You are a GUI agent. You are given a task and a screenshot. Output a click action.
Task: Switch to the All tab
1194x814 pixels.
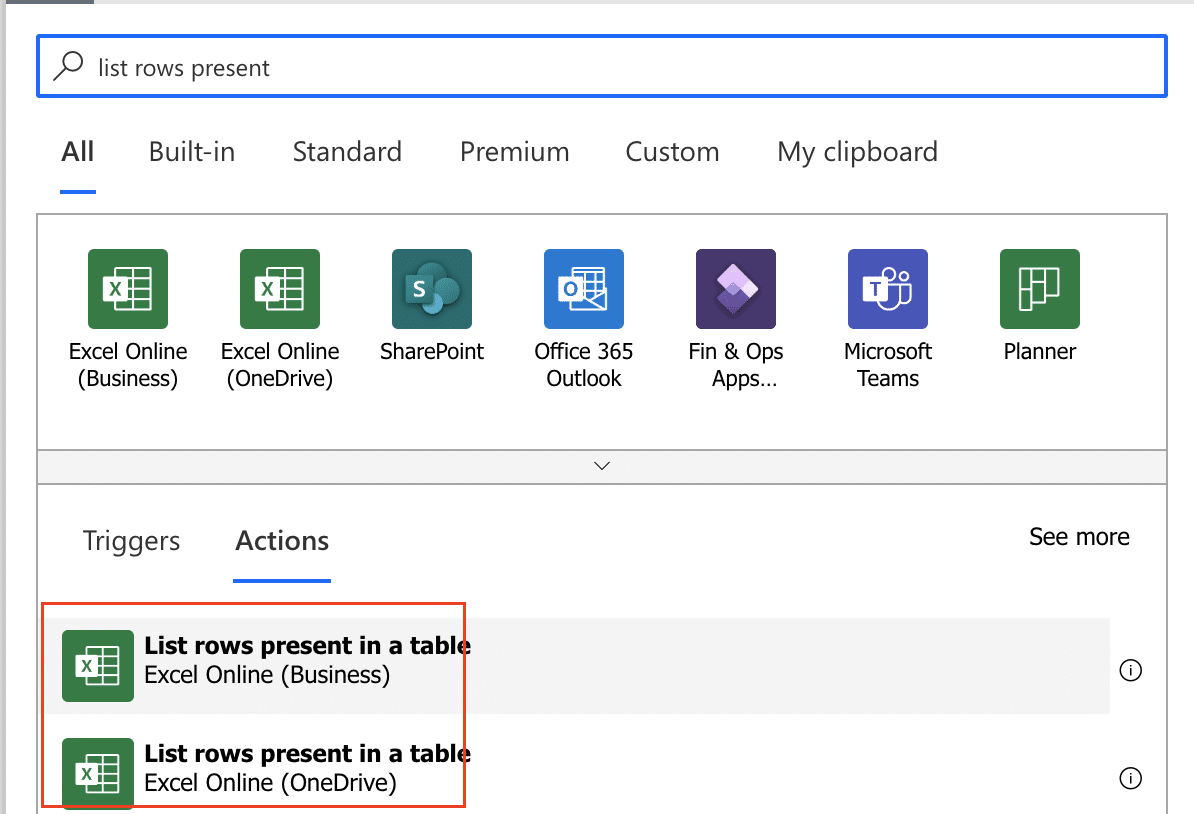coord(78,152)
